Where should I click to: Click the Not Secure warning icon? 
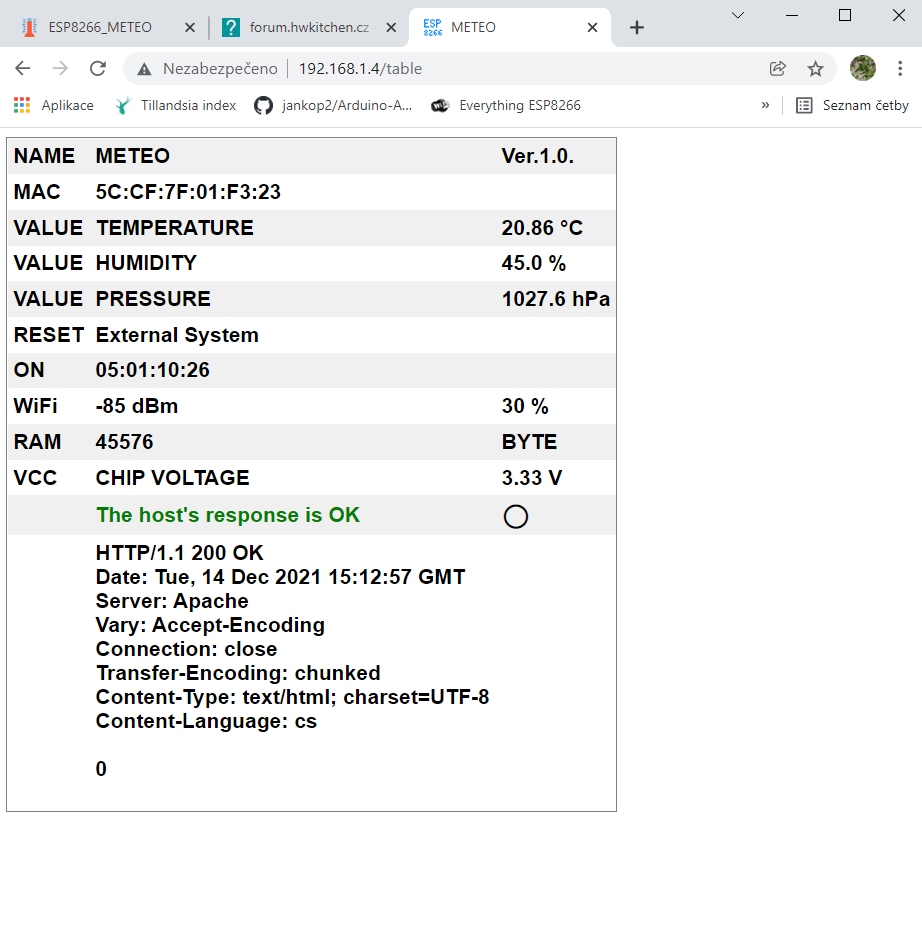pyautogui.click(x=145, y=69)
